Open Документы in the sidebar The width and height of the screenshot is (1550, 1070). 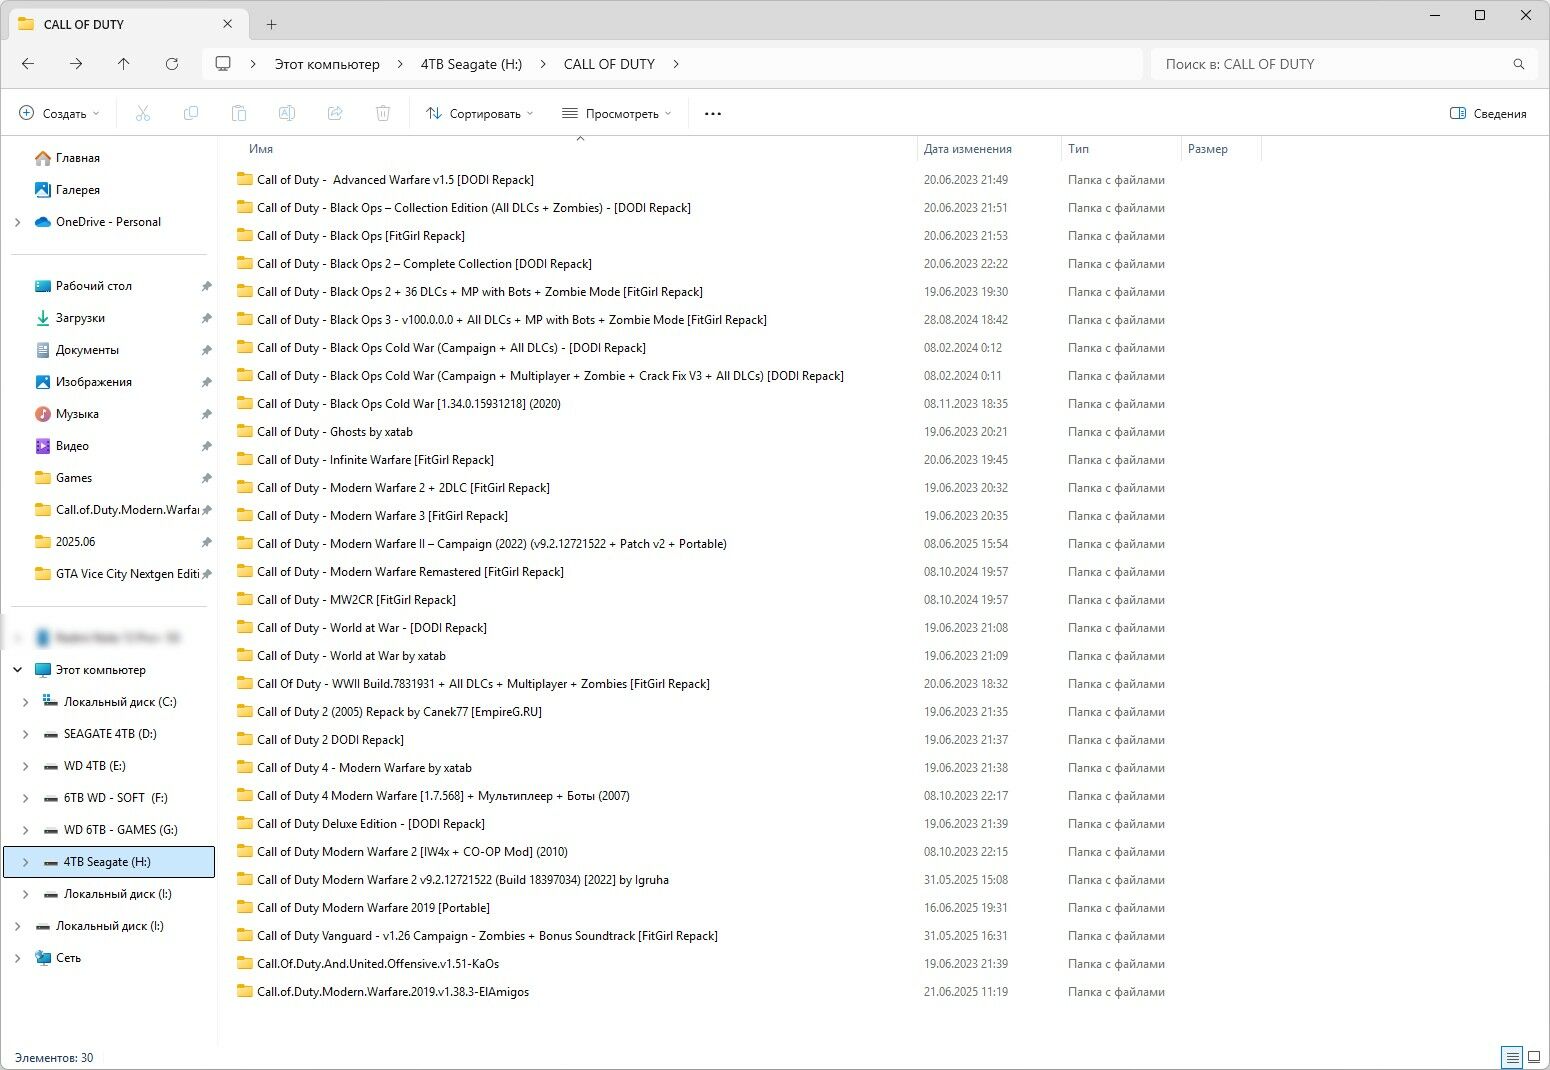(87, 350)
